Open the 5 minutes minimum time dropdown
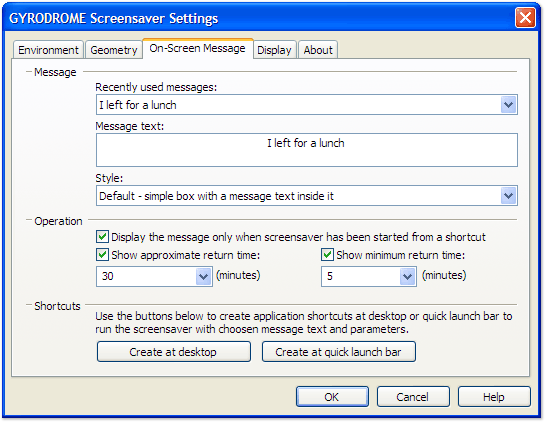 (407, 276)
